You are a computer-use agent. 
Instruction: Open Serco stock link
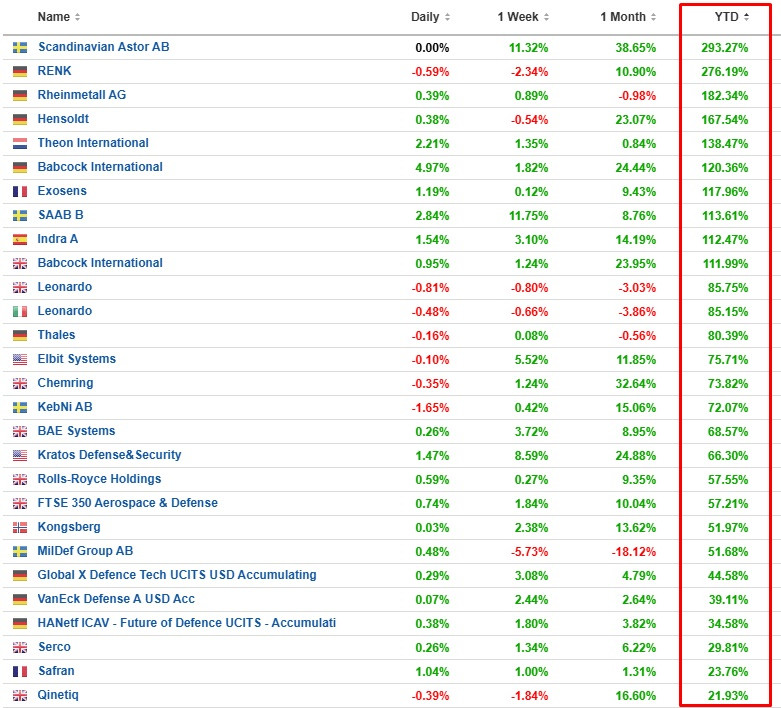(x=54, y=647)
